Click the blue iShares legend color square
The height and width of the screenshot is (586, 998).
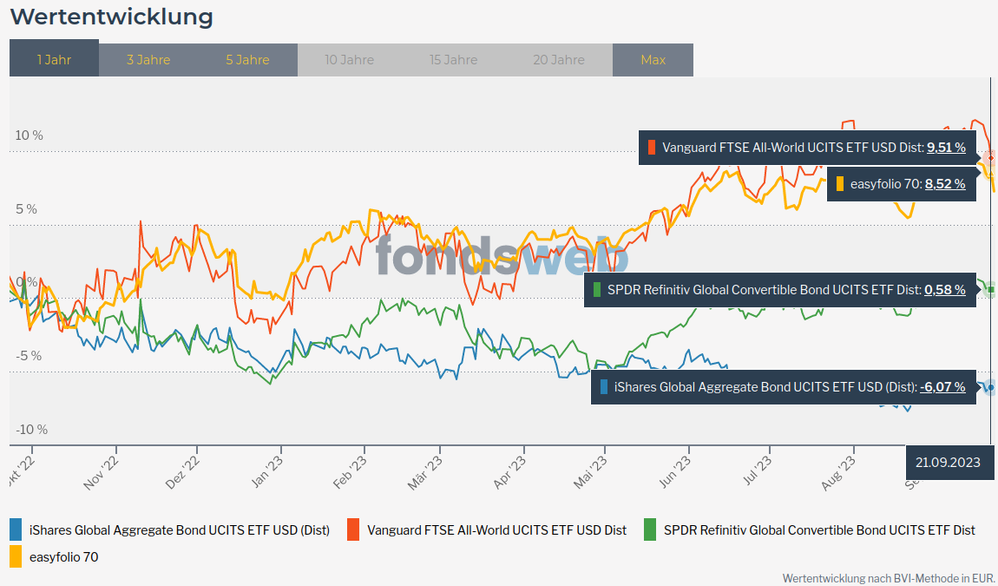tap(16, 529)
